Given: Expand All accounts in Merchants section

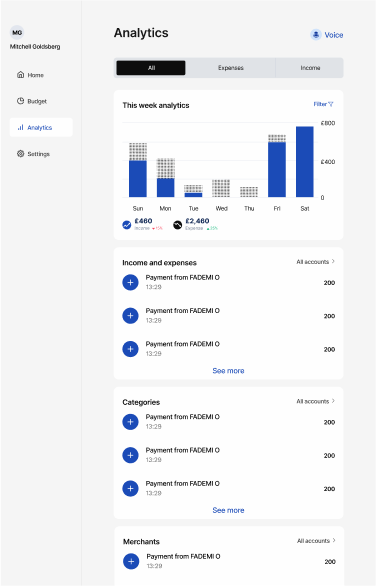Looking at the screenshot, I should click(x=316, y=540).
